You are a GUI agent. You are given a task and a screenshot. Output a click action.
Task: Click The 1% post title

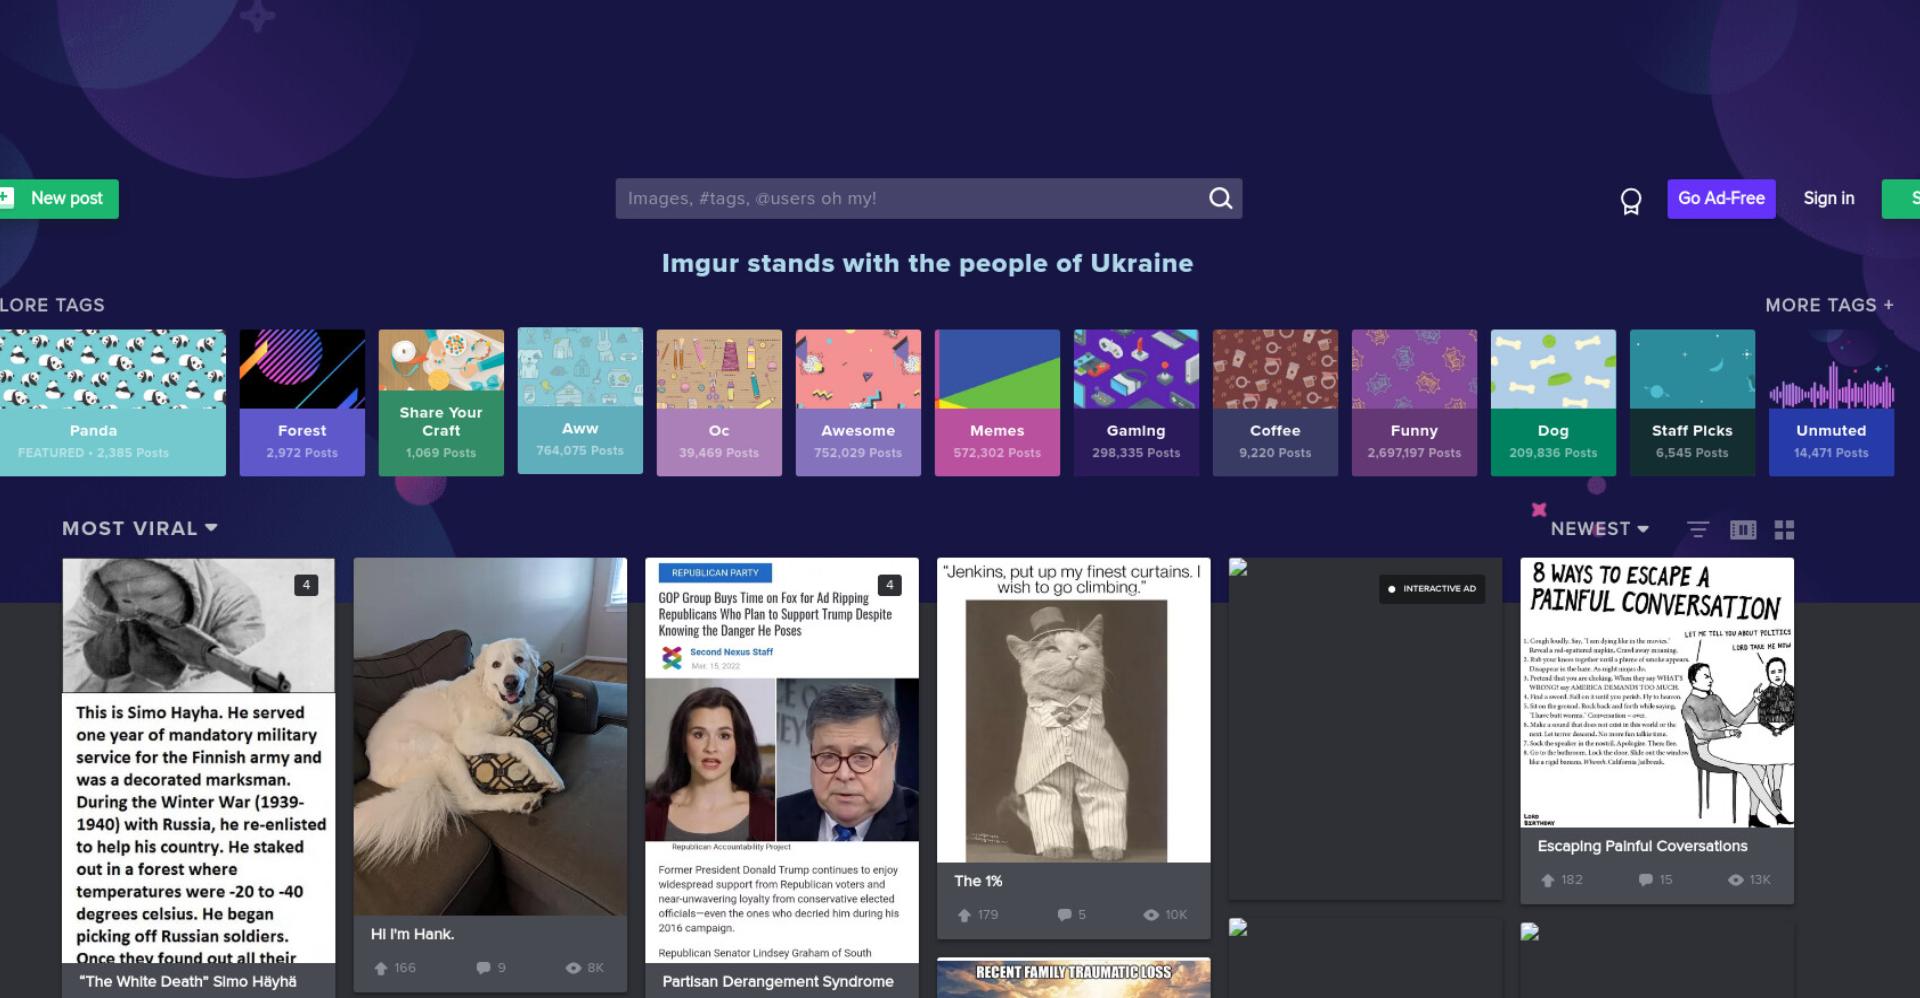point(978,881)
